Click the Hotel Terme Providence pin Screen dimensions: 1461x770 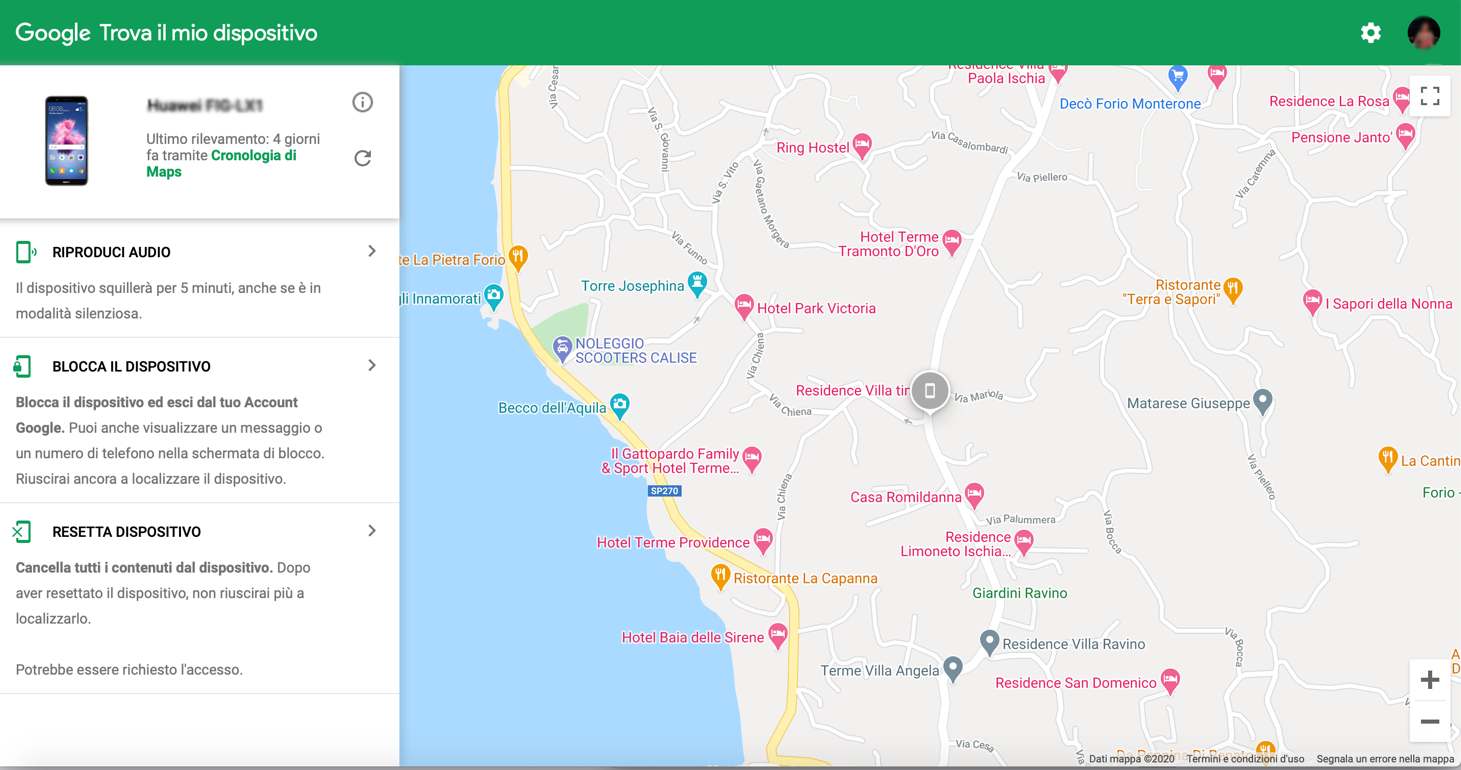click(x=763, y=541)
